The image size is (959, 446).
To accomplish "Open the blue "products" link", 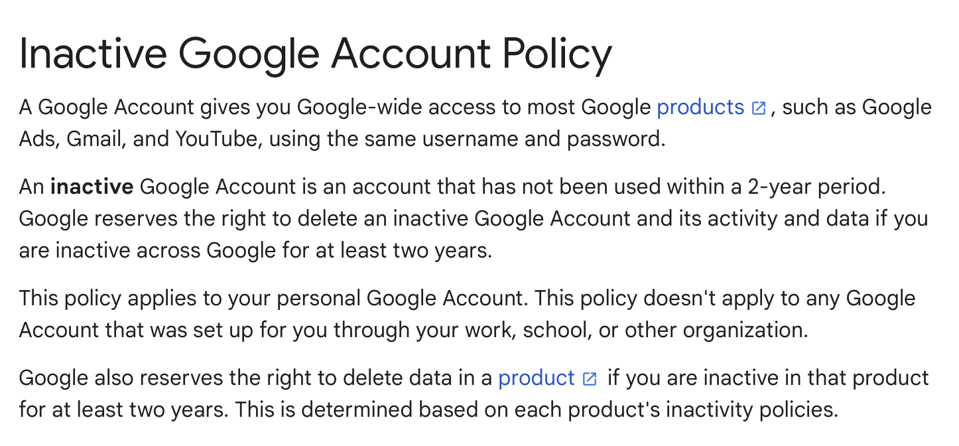I will tap(700, 108).
